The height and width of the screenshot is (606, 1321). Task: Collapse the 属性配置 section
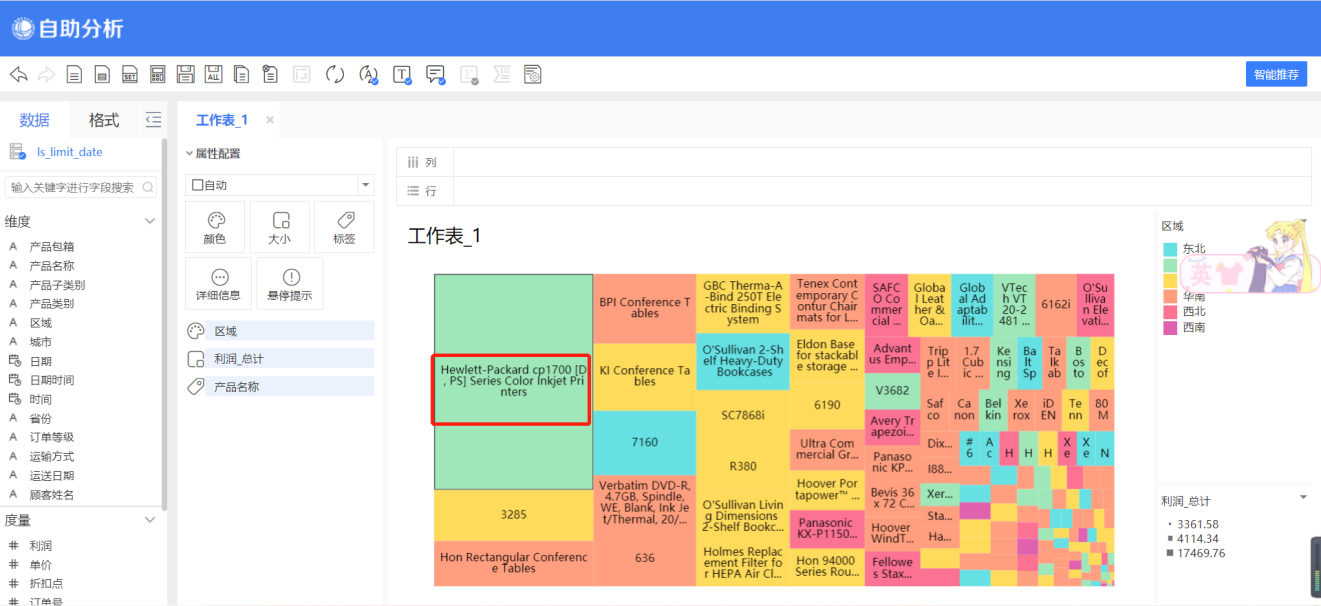coord(189,154)
